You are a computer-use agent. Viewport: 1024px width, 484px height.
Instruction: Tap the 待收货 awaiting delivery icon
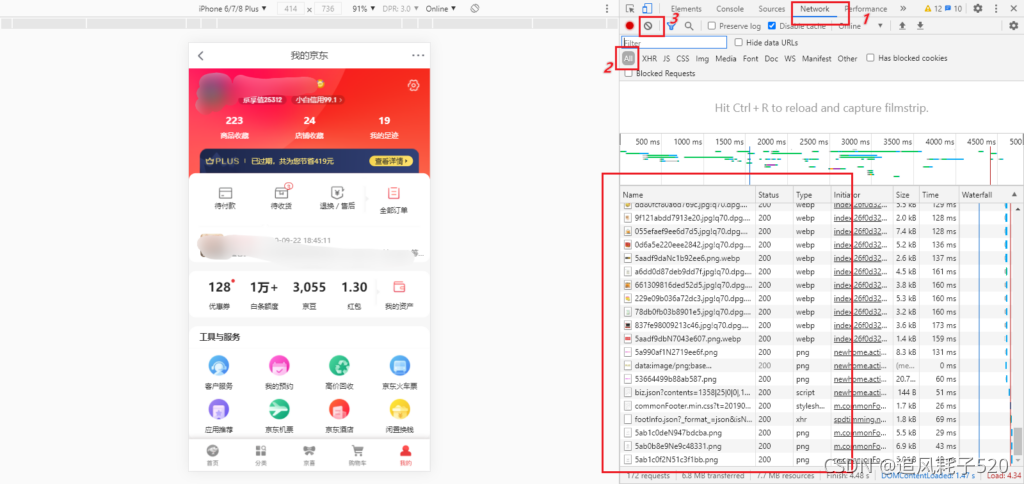[x=281, y=192]
